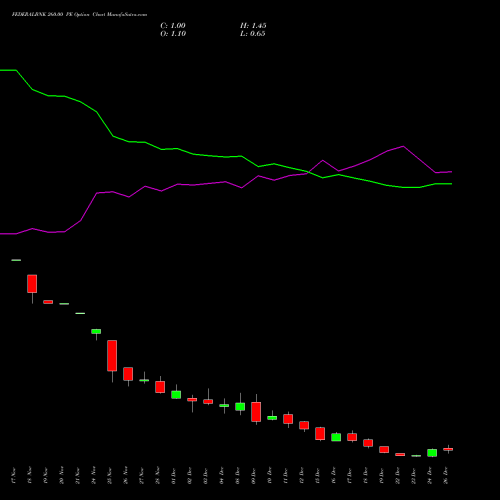Click the low value 'L: 0.65'

pos(253,34)
